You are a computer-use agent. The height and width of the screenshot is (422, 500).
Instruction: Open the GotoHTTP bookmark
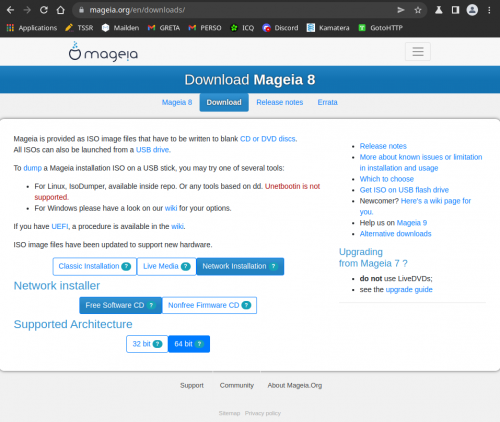click(x=380, y=28)
